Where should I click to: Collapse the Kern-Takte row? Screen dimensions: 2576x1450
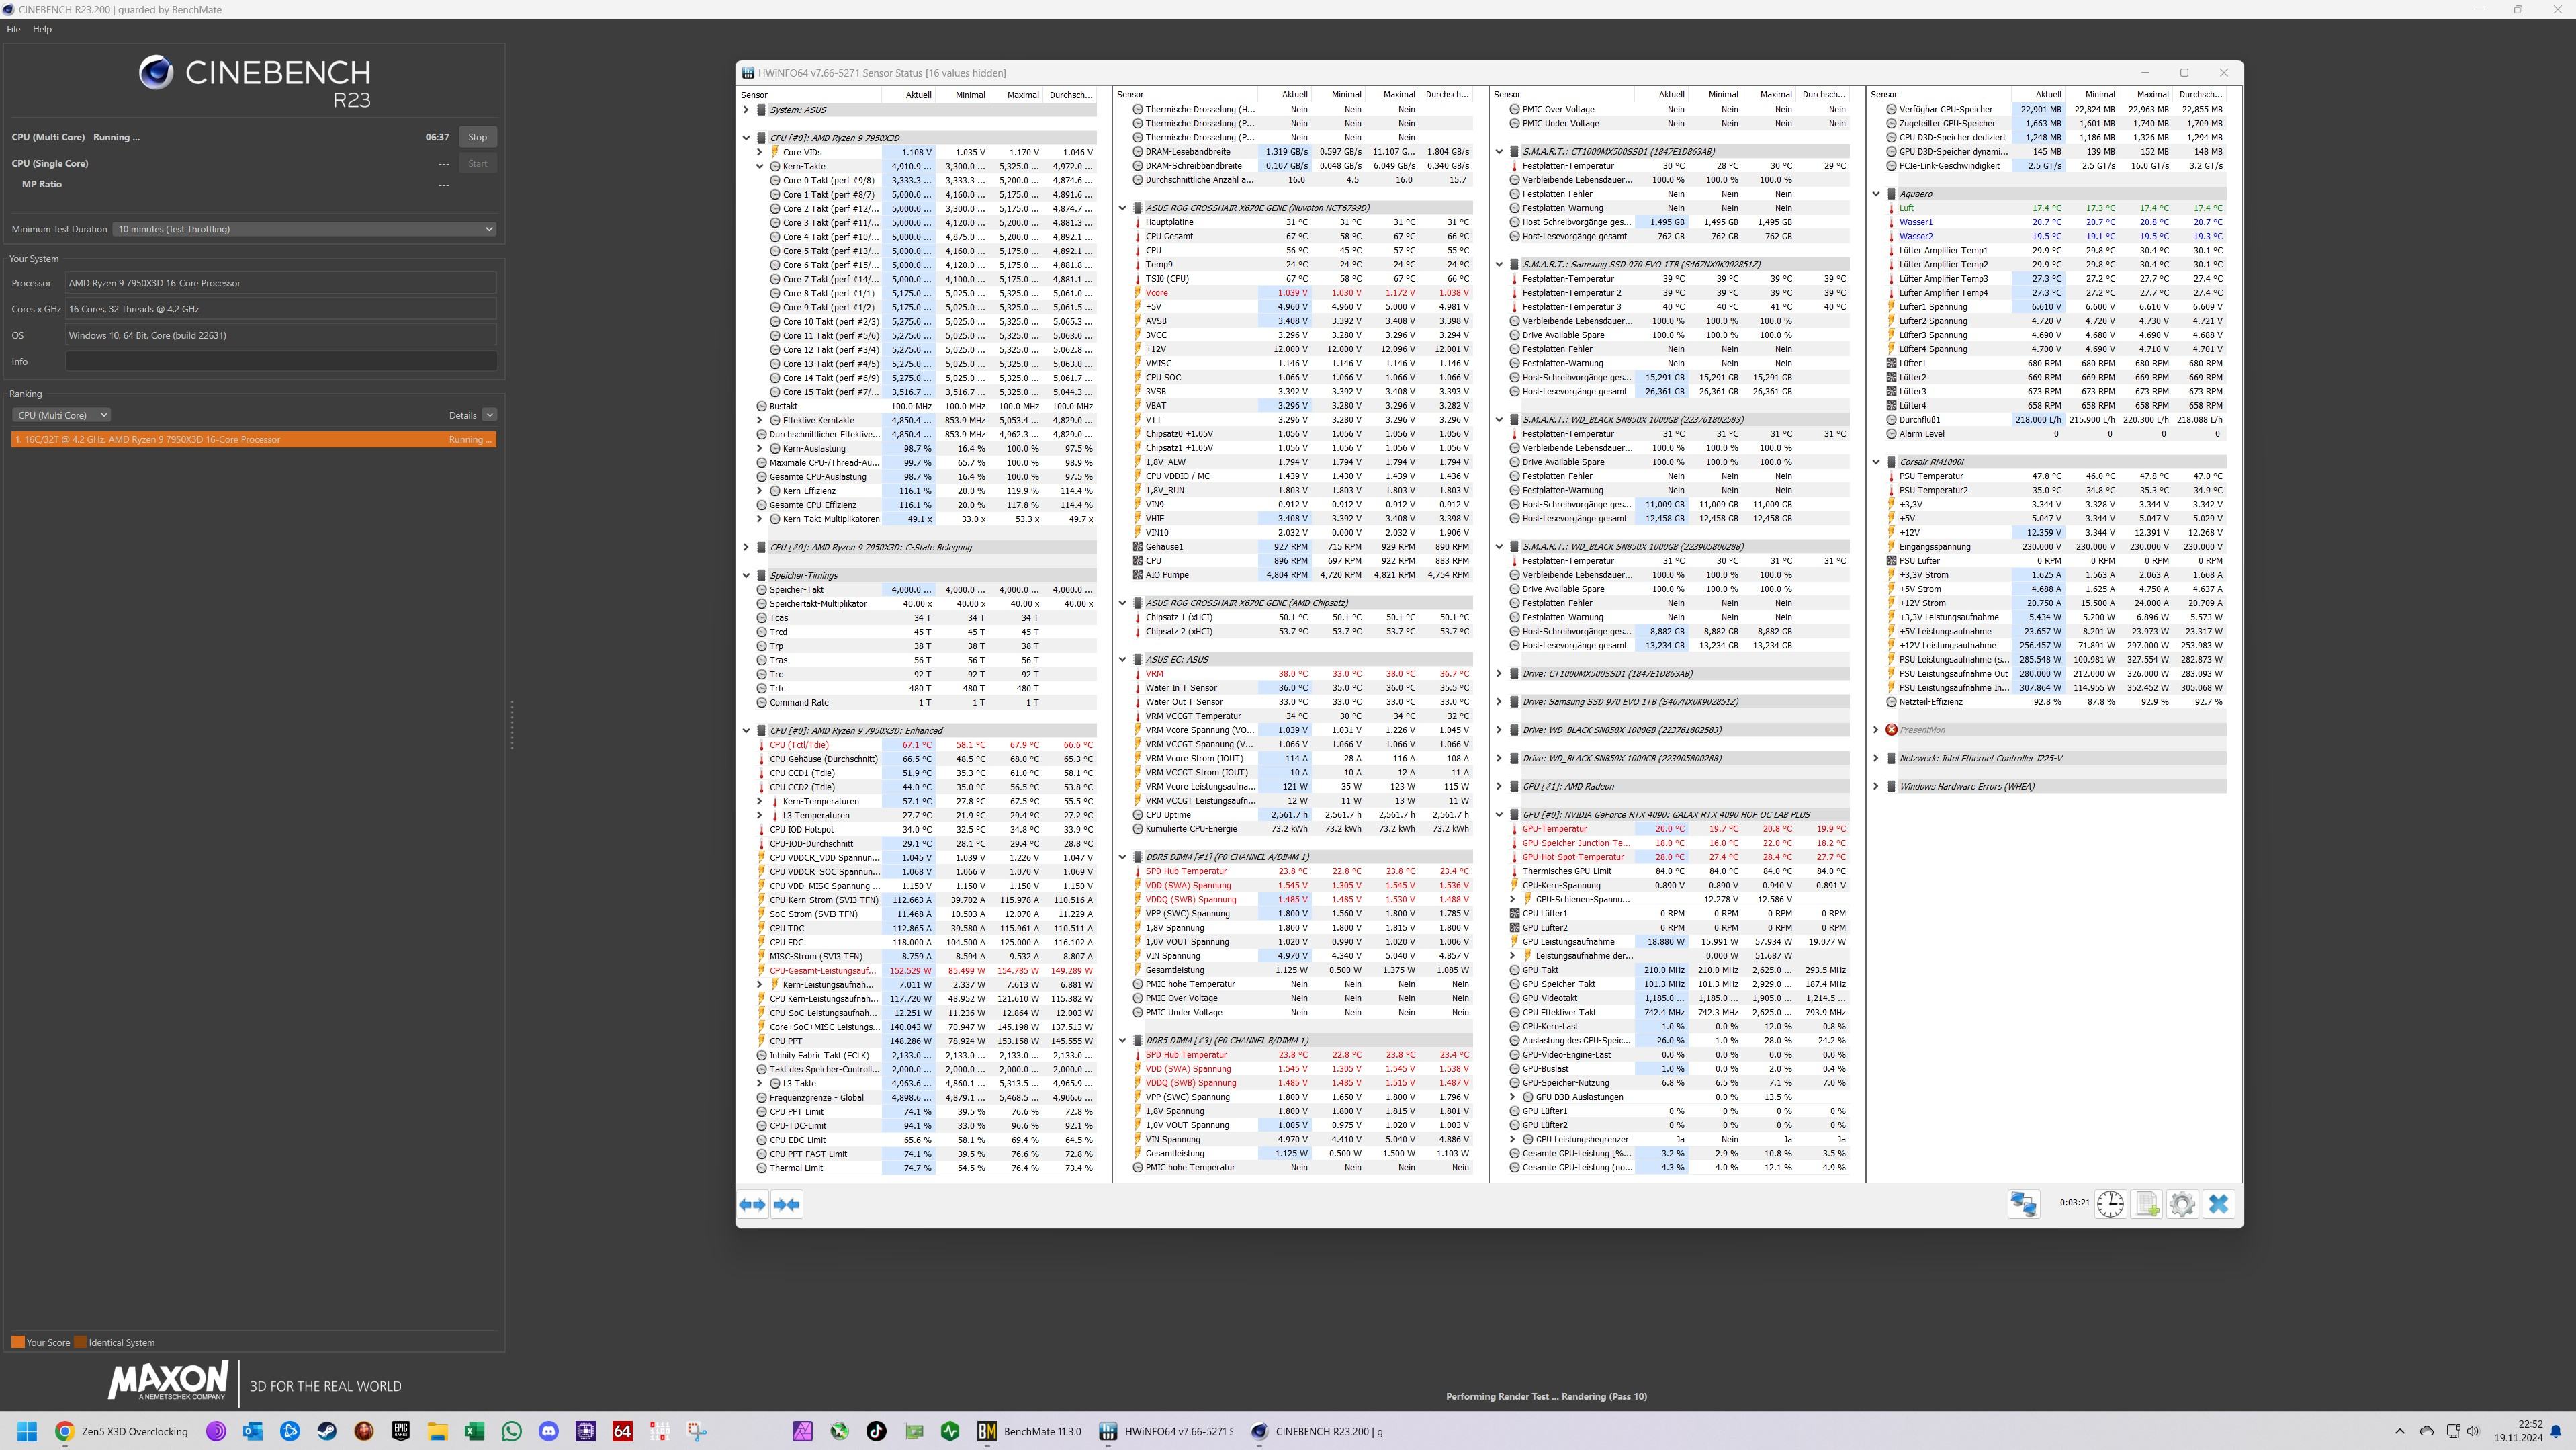tap(759, 166)
